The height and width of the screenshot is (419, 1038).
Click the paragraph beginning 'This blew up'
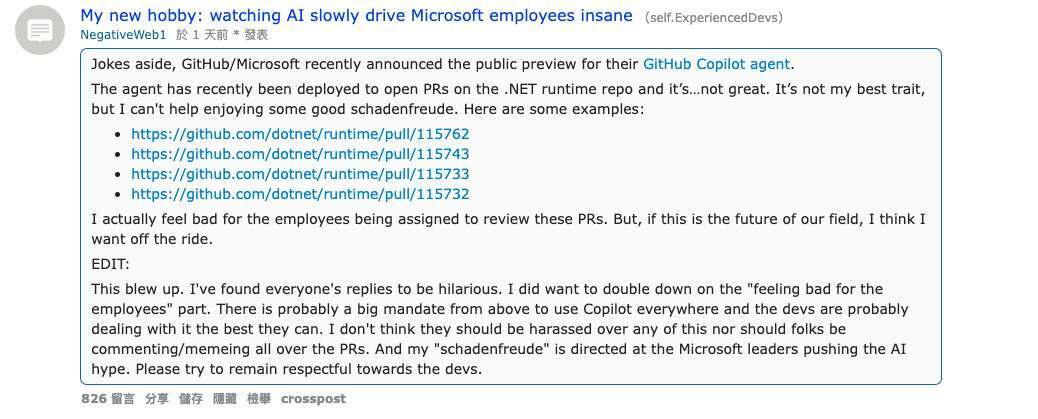(500, 329)
